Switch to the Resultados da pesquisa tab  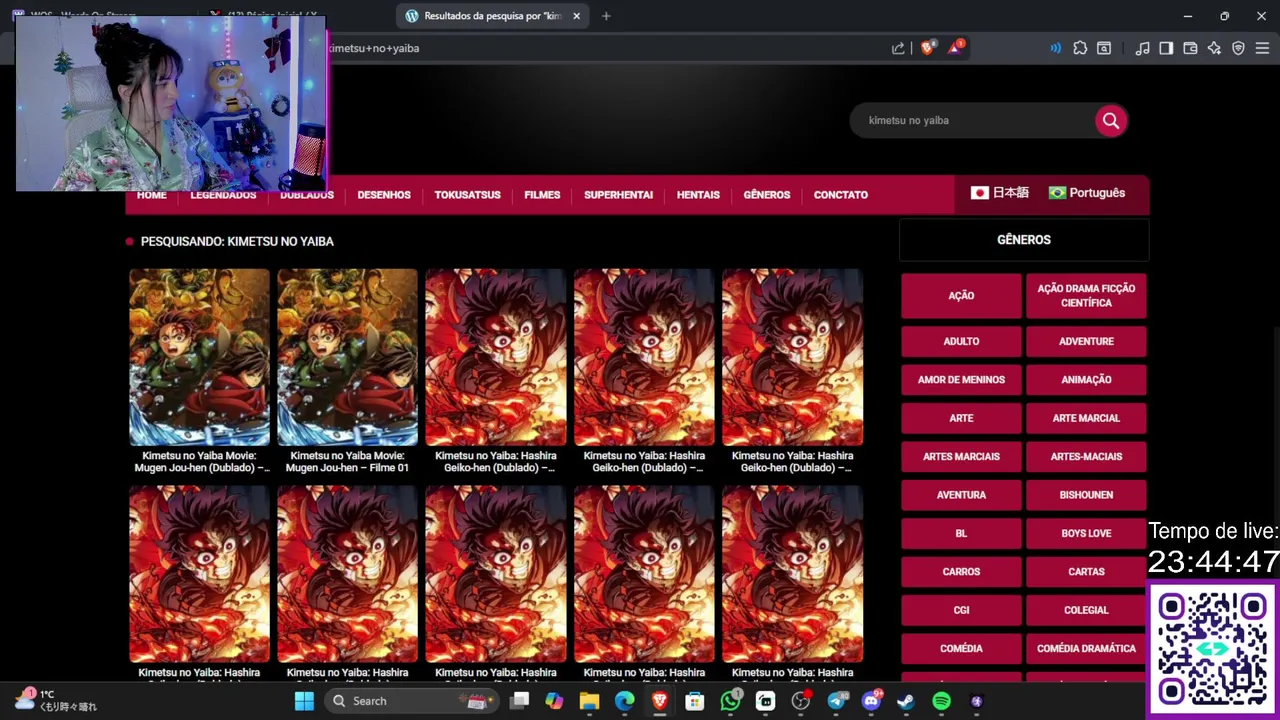tap(493, 16)
